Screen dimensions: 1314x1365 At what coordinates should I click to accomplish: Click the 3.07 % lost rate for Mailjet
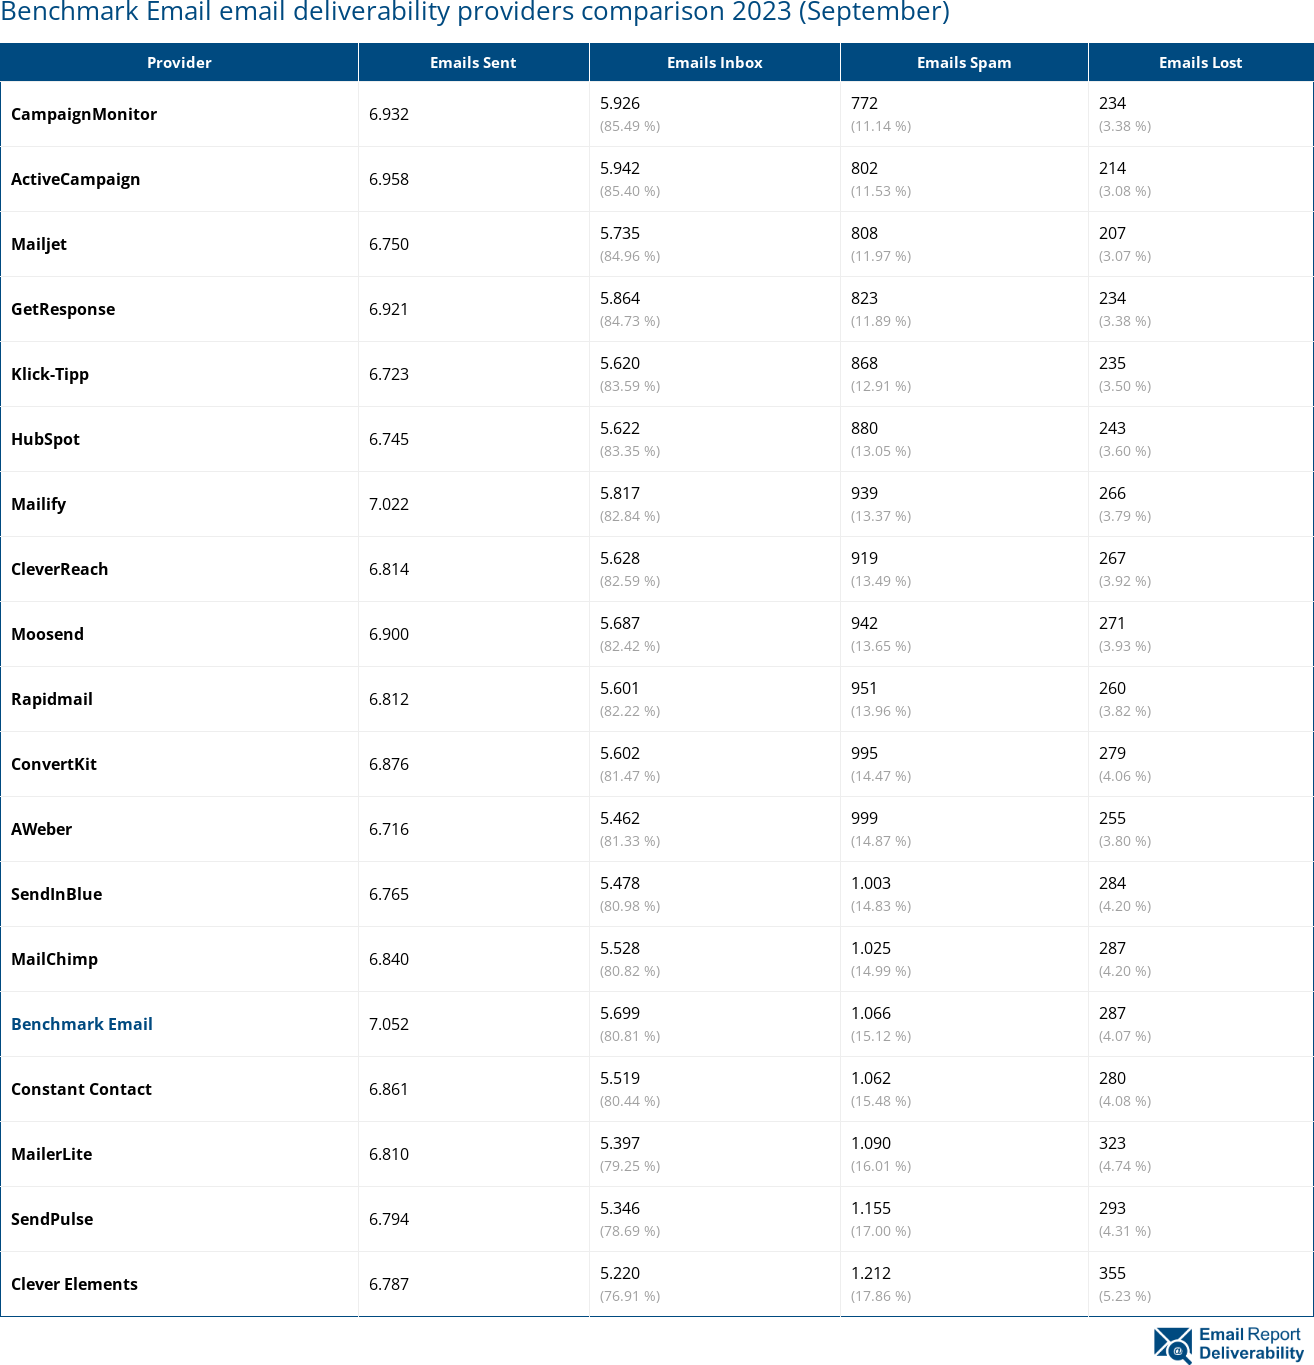tap(1125, 256)
